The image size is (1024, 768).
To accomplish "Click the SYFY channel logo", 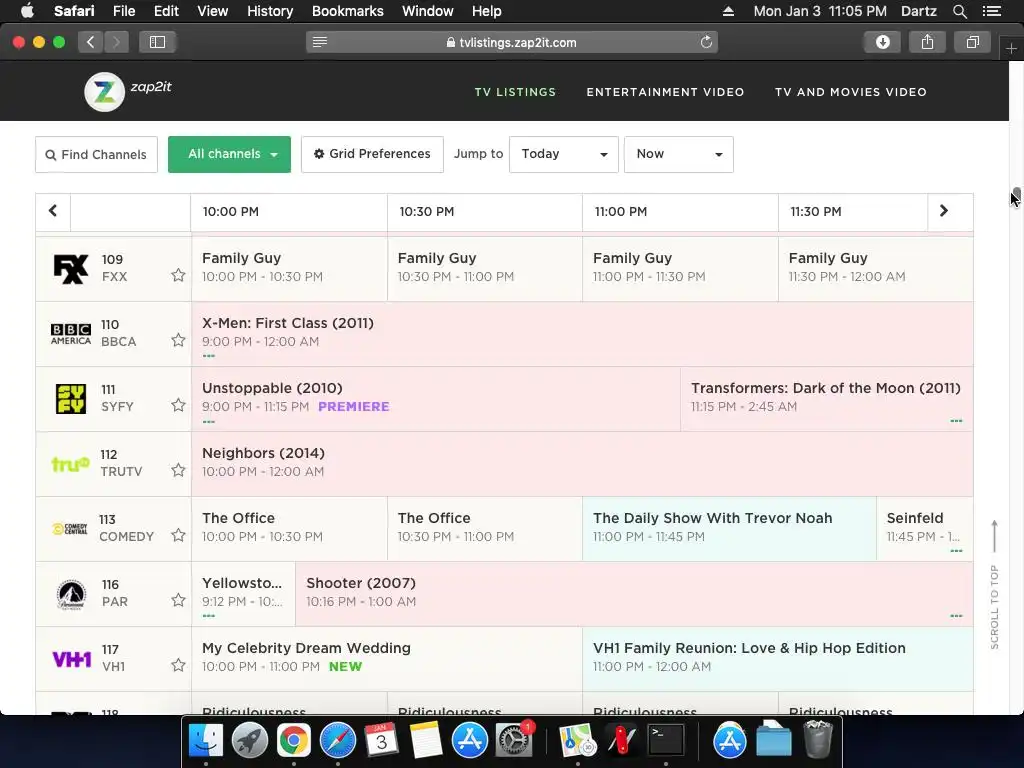I will pos(71,398).
